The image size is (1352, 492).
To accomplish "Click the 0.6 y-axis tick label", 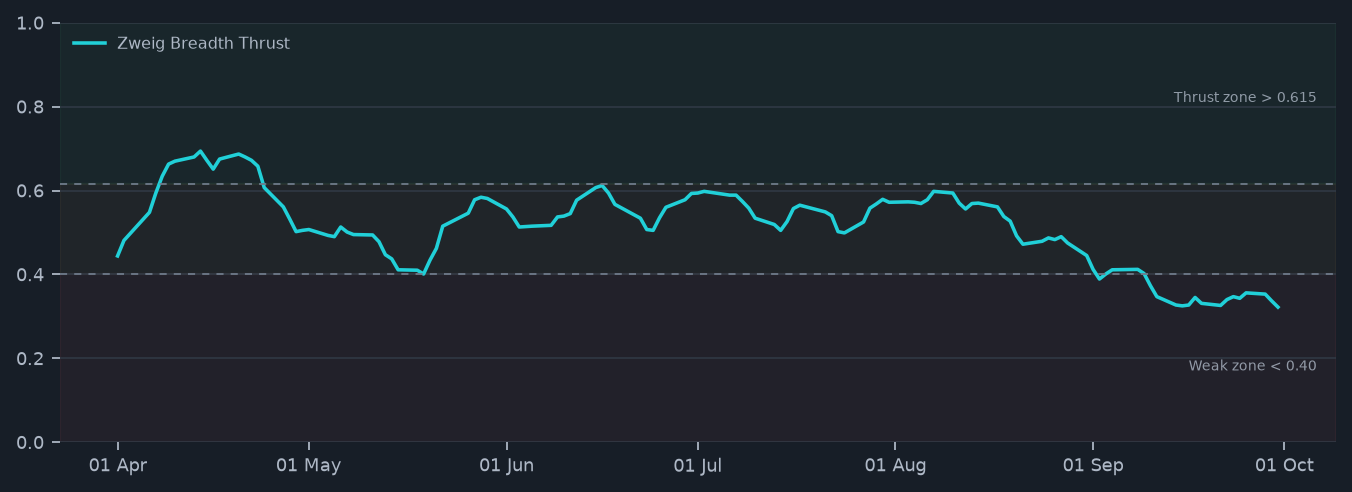I will click(x=31, y=191).
